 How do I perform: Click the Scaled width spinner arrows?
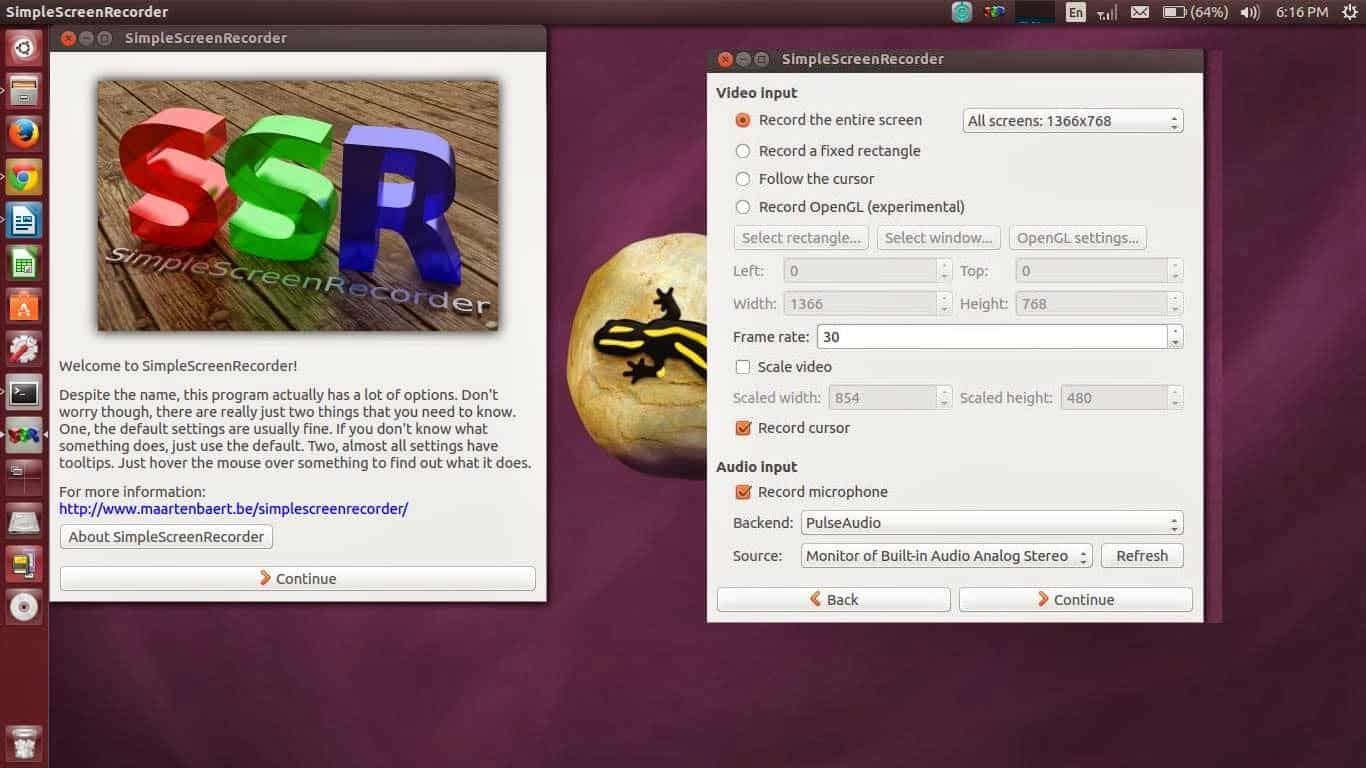pyautogui.click(x=944, y=398)
